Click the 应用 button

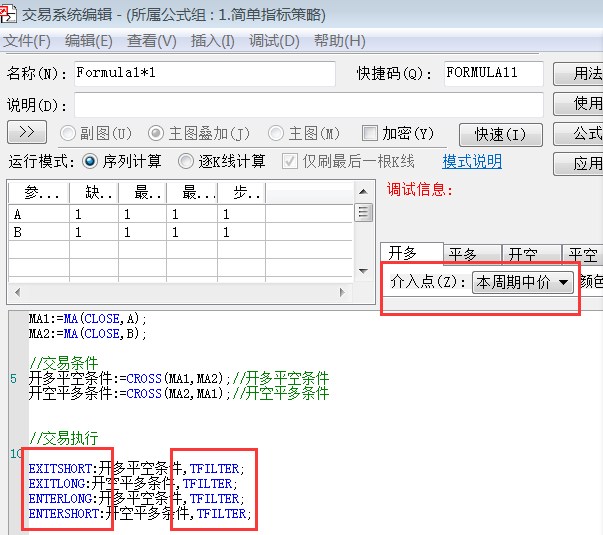(x=578, y=163)
